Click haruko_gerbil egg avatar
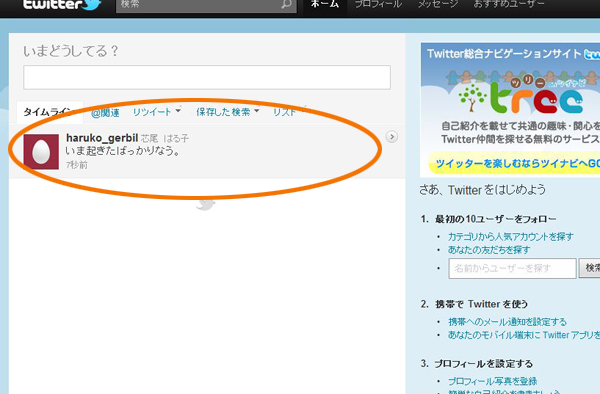The width and height of the screenshot is (600, 394). pos(41,151)
